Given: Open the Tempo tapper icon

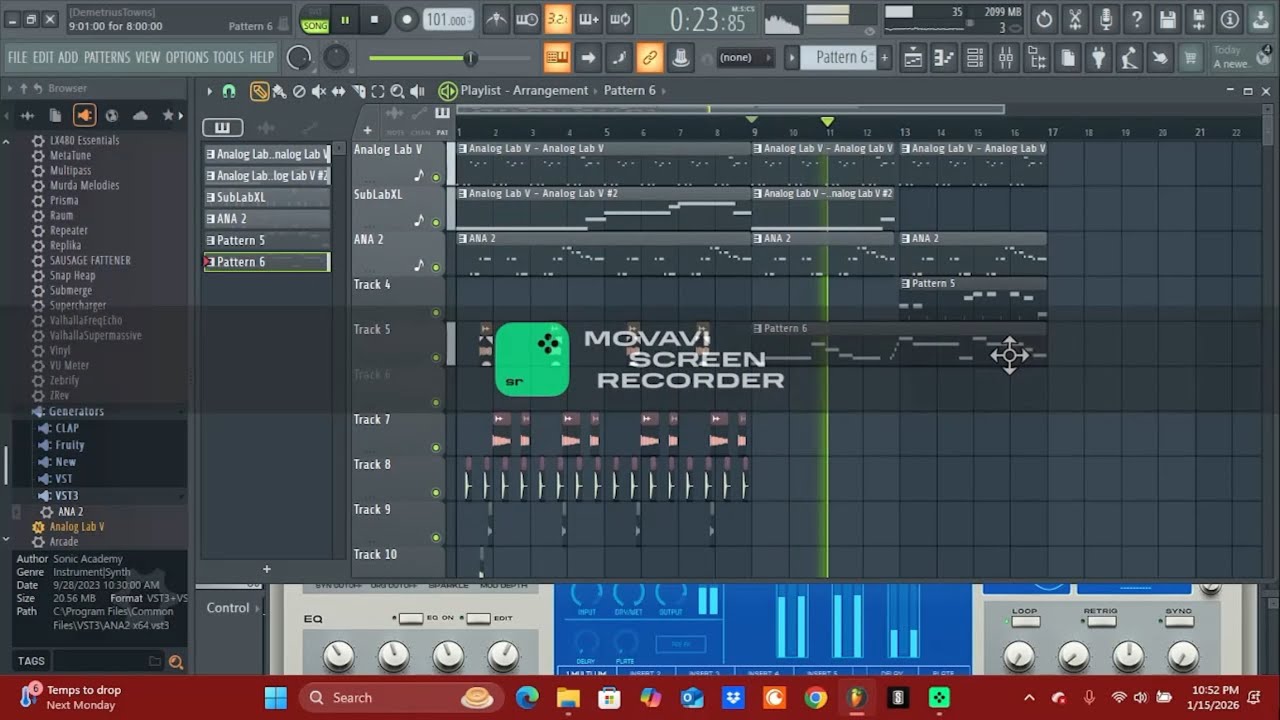Looking at the screenshot, I should pyautogui.click(x=1130, y=58).
